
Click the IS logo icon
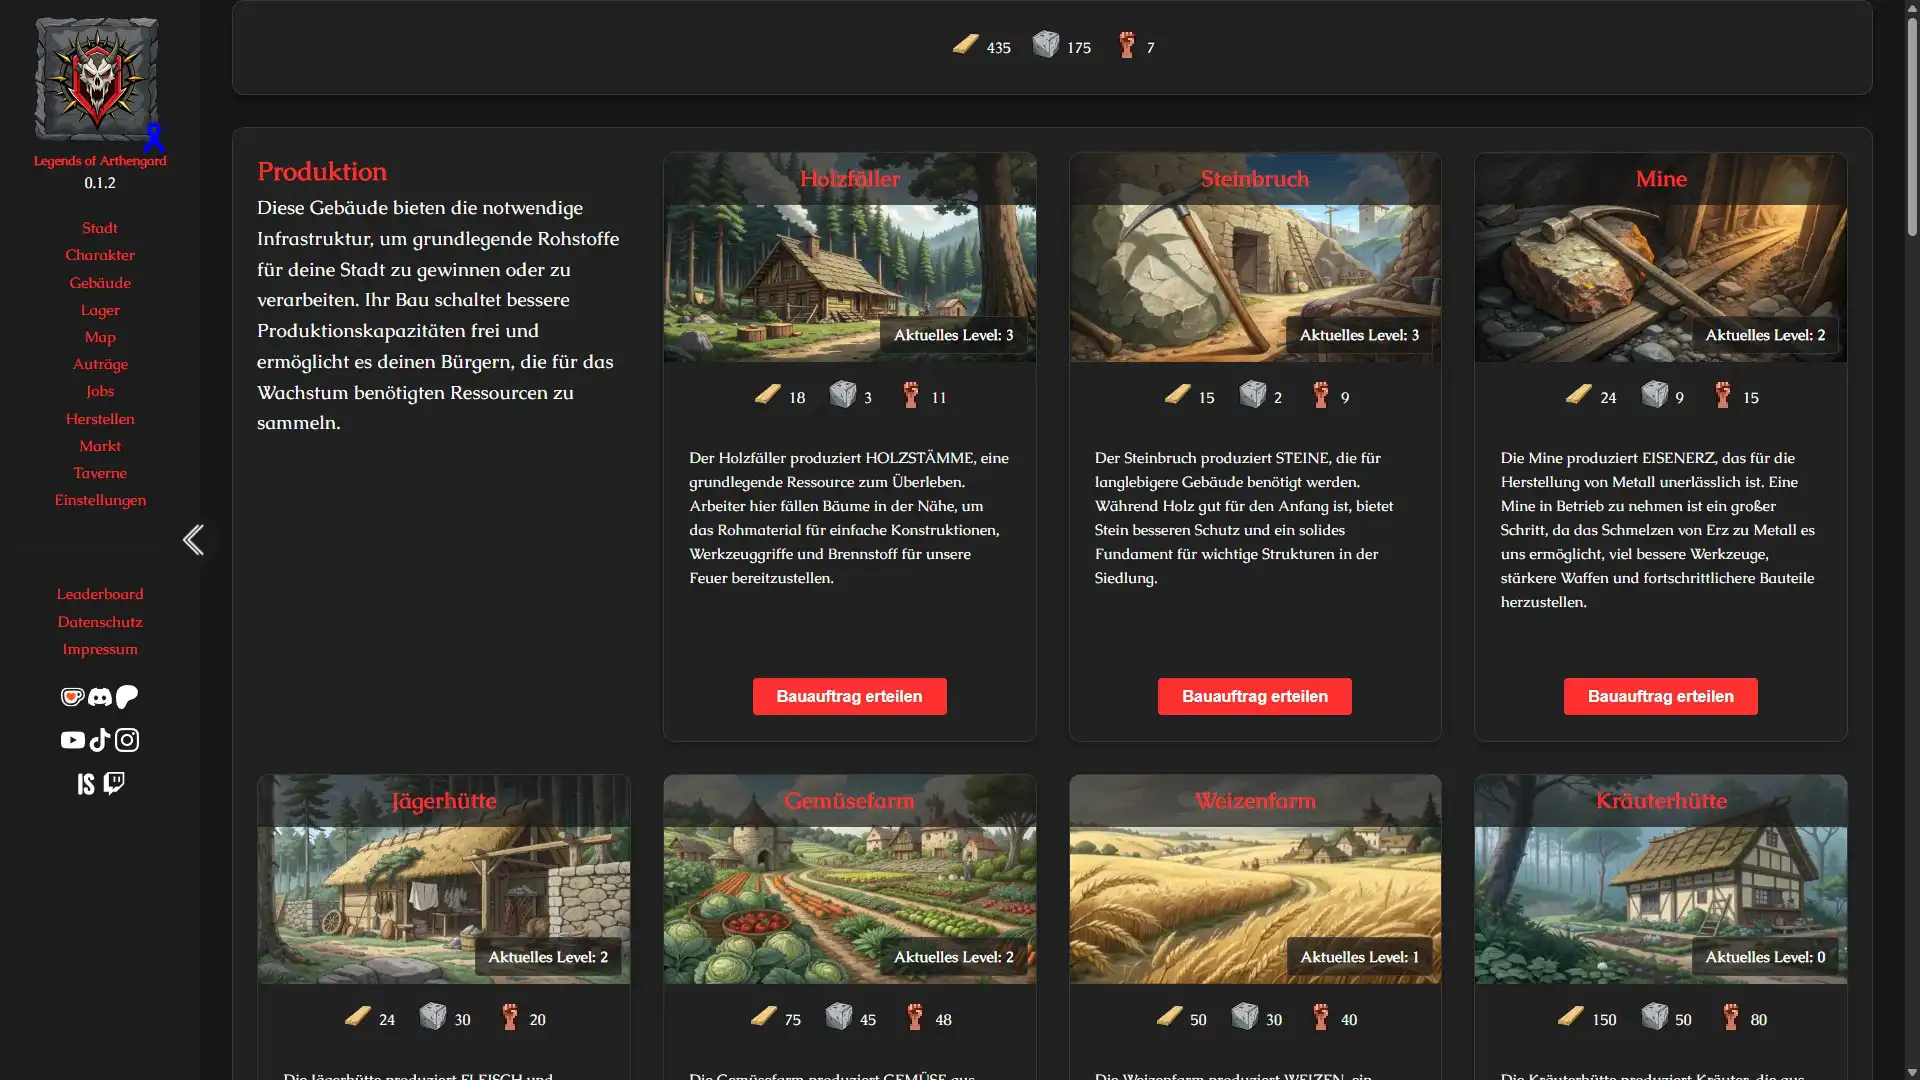87,783
